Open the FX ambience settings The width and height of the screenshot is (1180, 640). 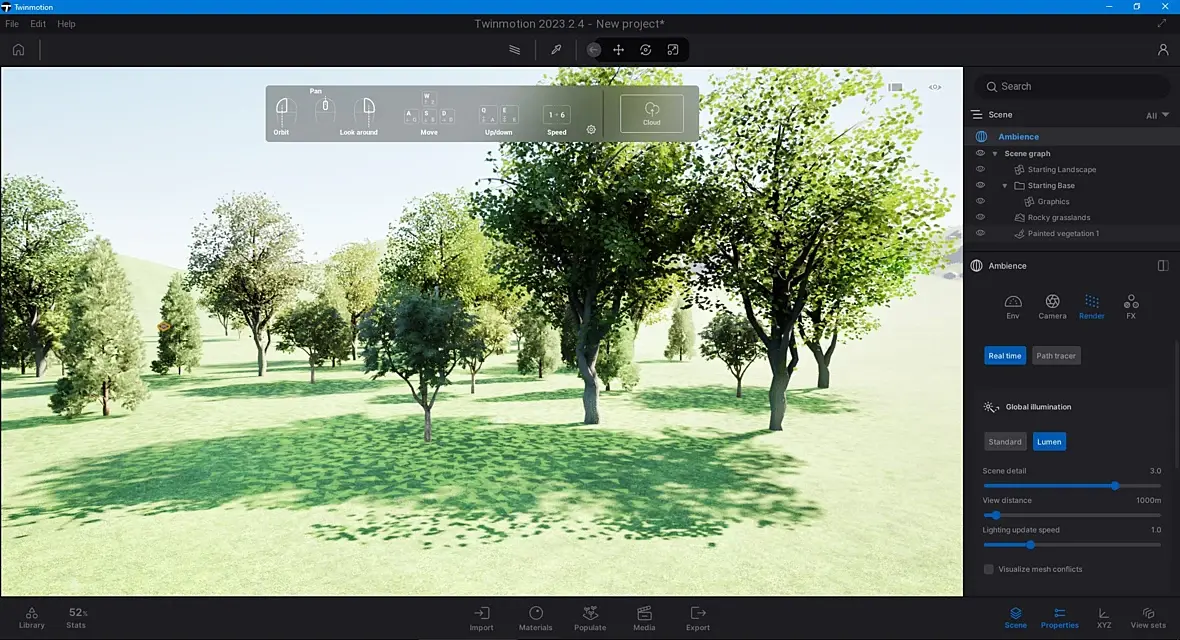click(x=1130, y=306)
